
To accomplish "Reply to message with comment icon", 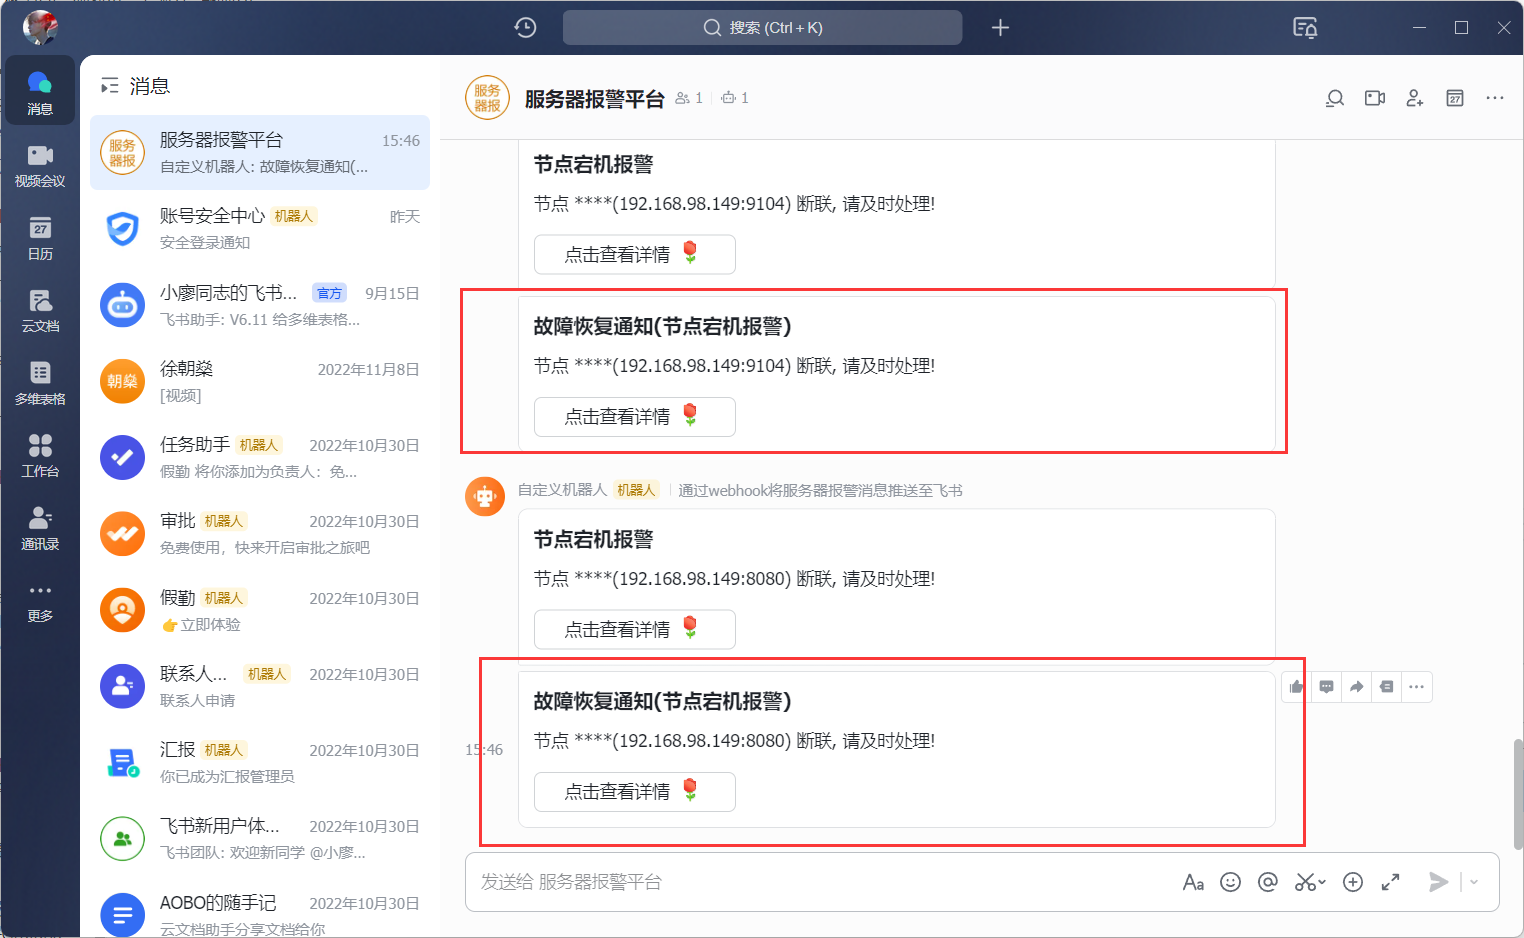I will coord(1327,687).
